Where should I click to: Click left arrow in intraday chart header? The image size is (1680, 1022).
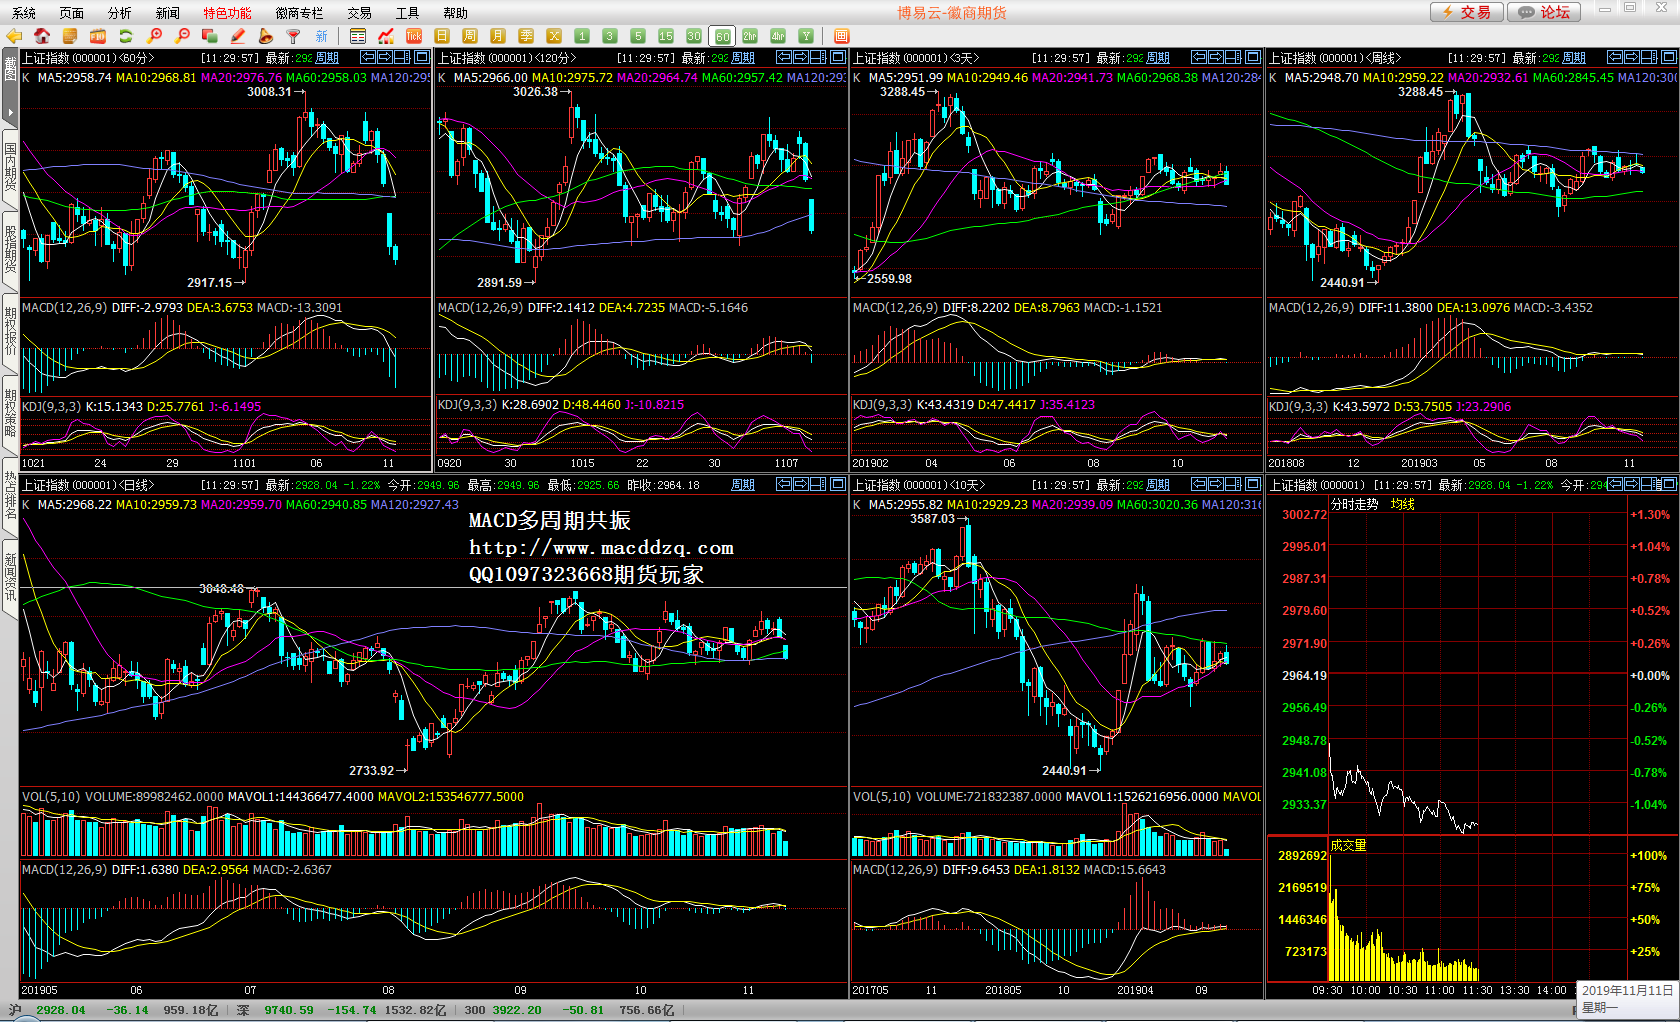pyautogui.click(x=1615, y=484)
